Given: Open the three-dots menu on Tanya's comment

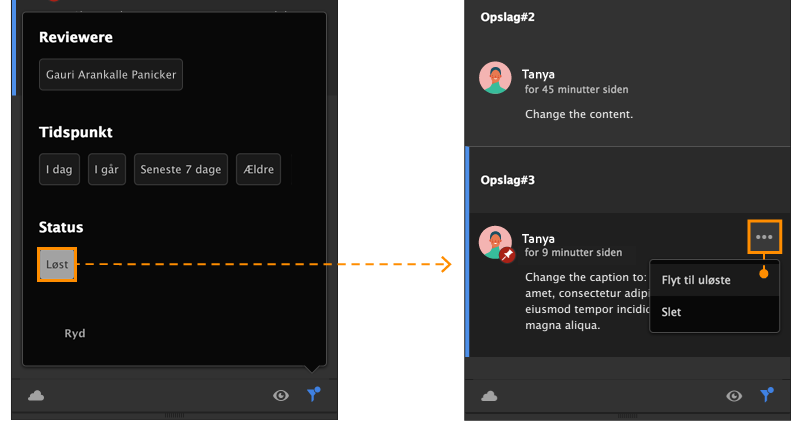Looking at the screenshot, I should pyautogui.click(x=764, y=237).
